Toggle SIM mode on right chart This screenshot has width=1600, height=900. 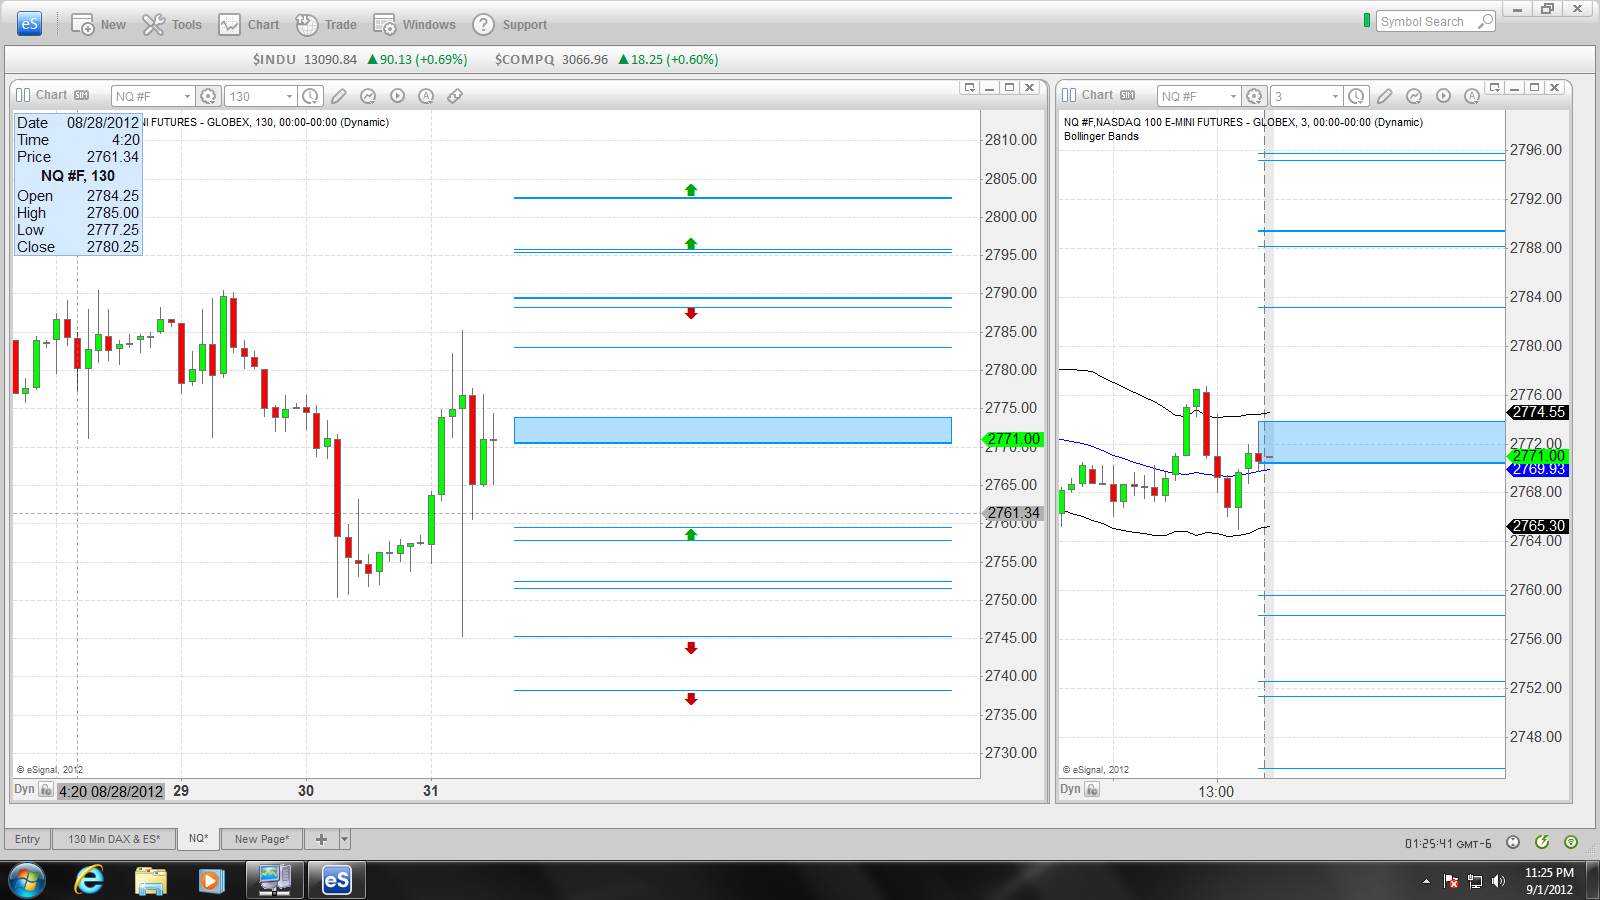pyautogui.click(x=1128, y=95)
